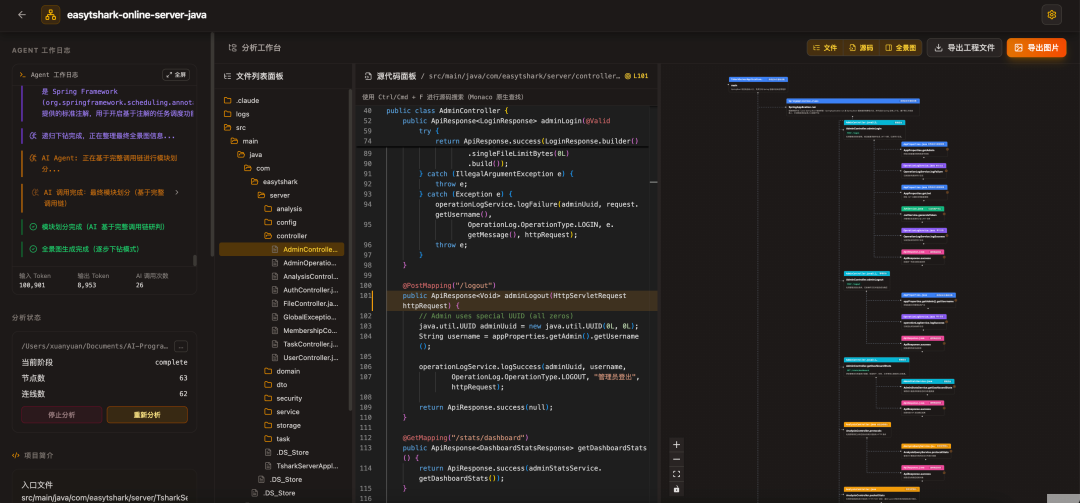Expand the AI 调用完成 log entry chevron

[177, 191]
